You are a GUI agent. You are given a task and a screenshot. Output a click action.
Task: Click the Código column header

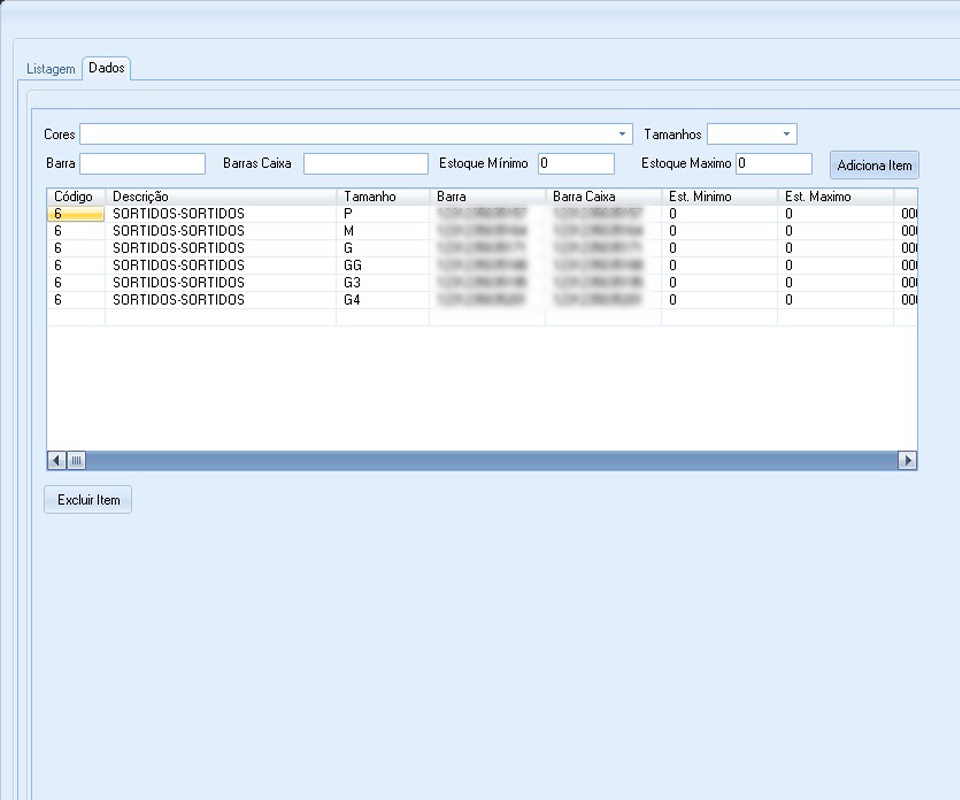pyautogui.click(x=74, y=197)
